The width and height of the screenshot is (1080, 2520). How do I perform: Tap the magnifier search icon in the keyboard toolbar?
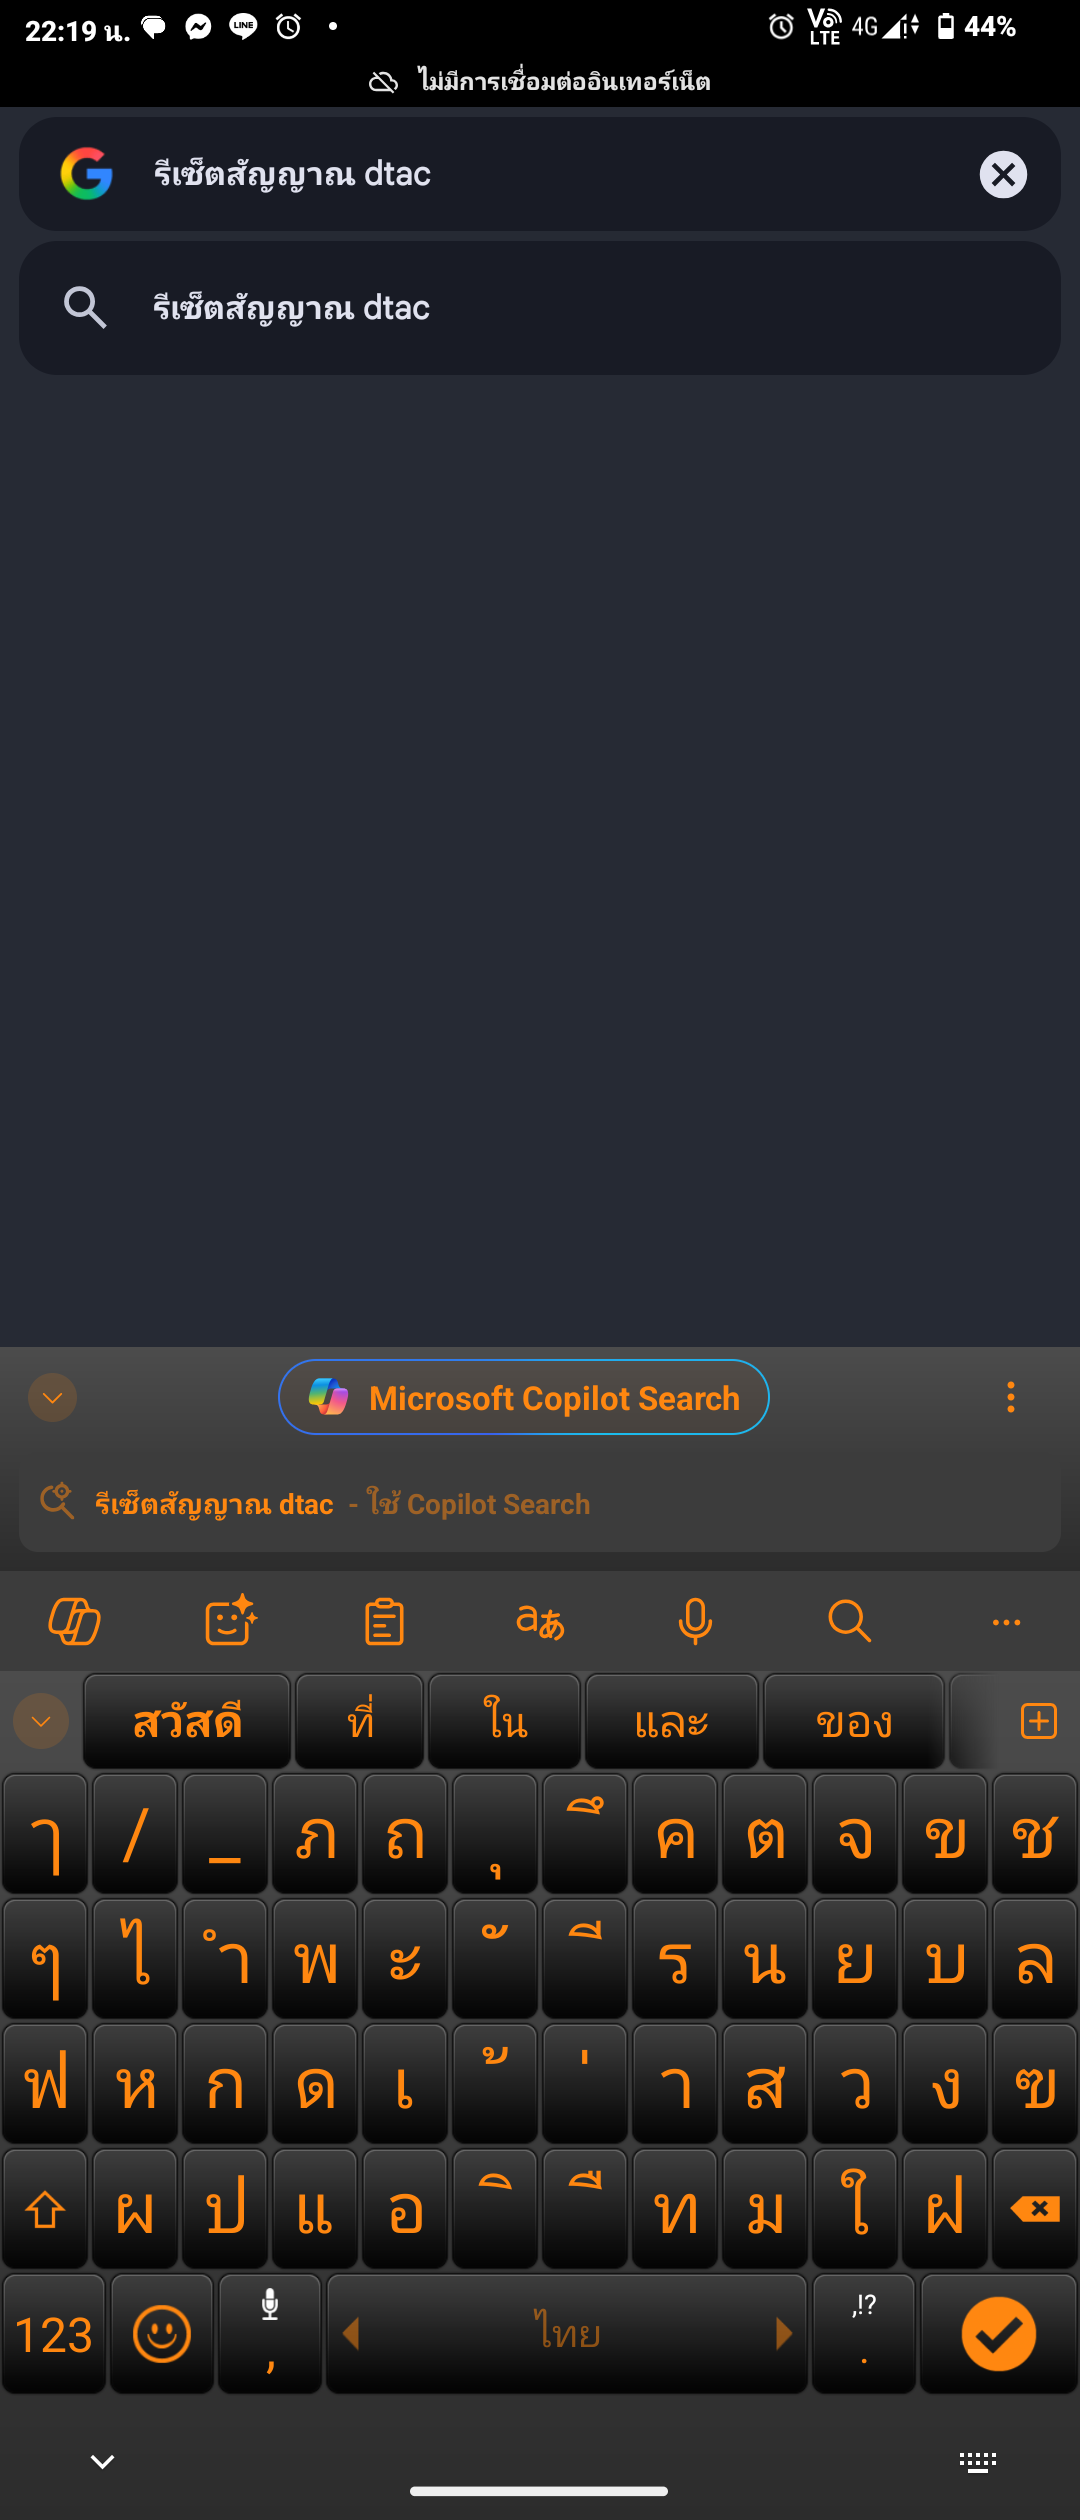850,1621
